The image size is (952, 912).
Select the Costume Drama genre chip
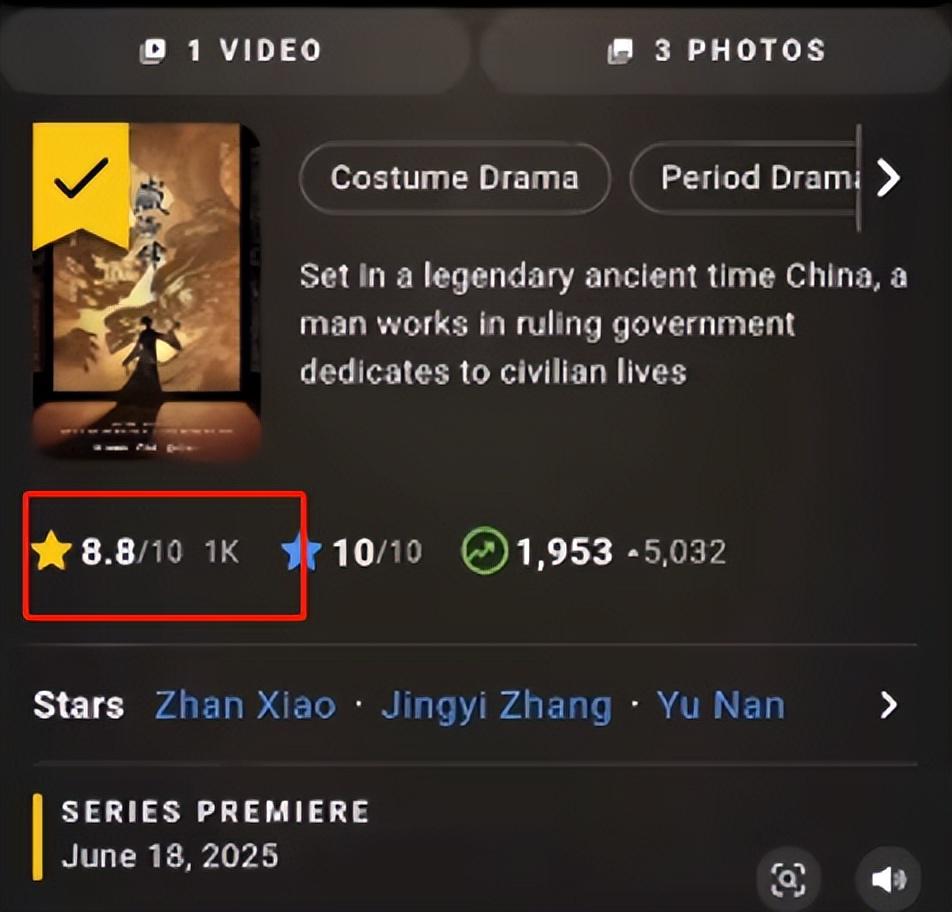[x=455, y=178]
